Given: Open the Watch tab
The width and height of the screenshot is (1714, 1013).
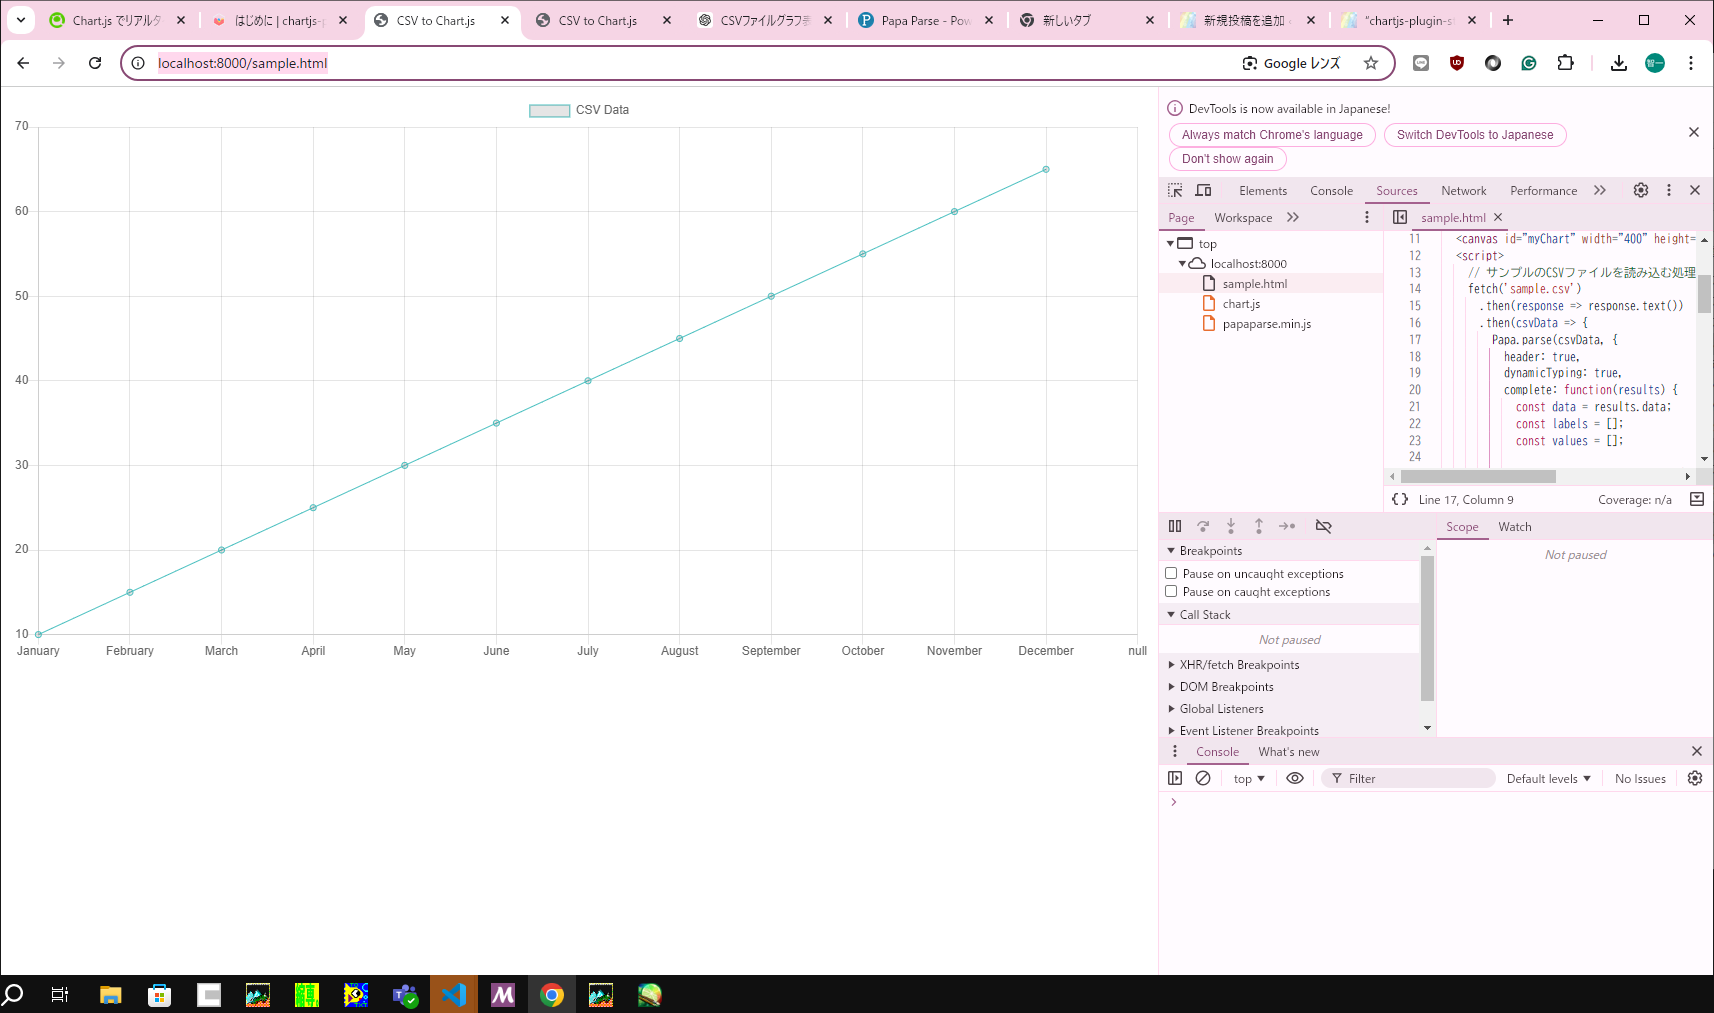Looking at the screenshot, I should click(1514, 527).
